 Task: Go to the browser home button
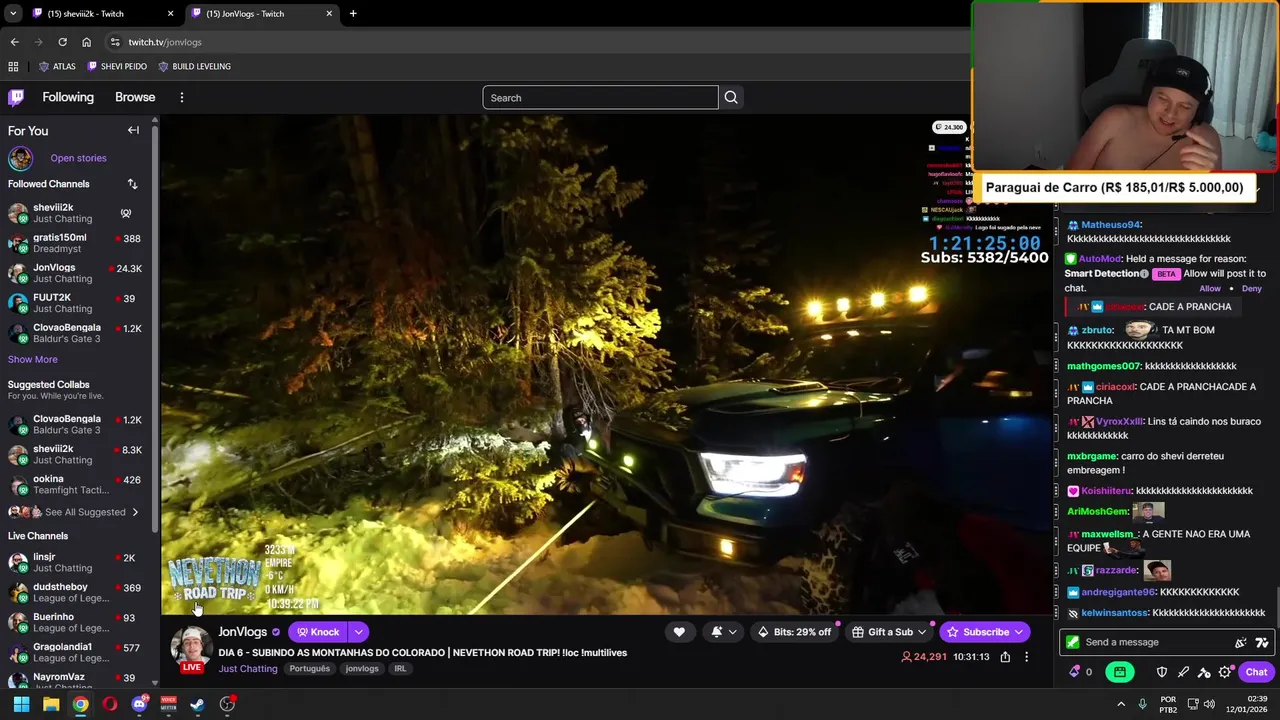coord(86,42)
